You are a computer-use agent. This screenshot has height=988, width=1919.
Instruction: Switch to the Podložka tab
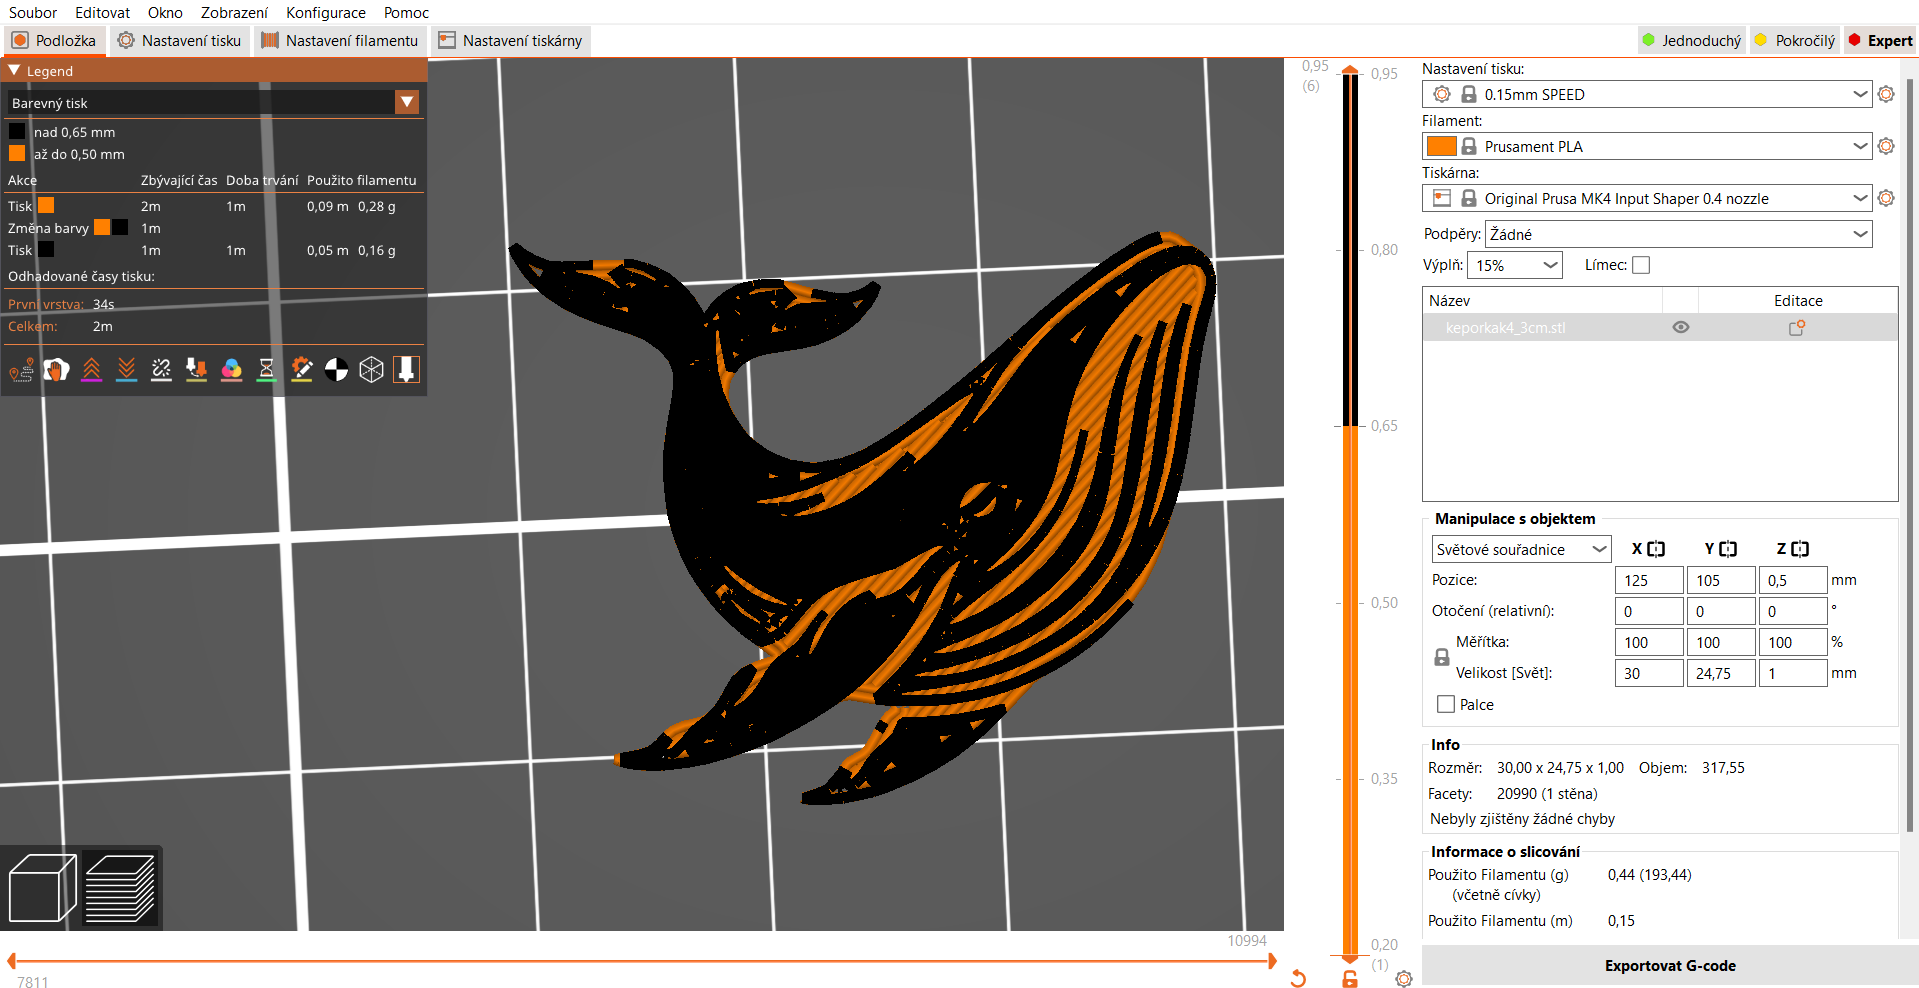(54, 41)
